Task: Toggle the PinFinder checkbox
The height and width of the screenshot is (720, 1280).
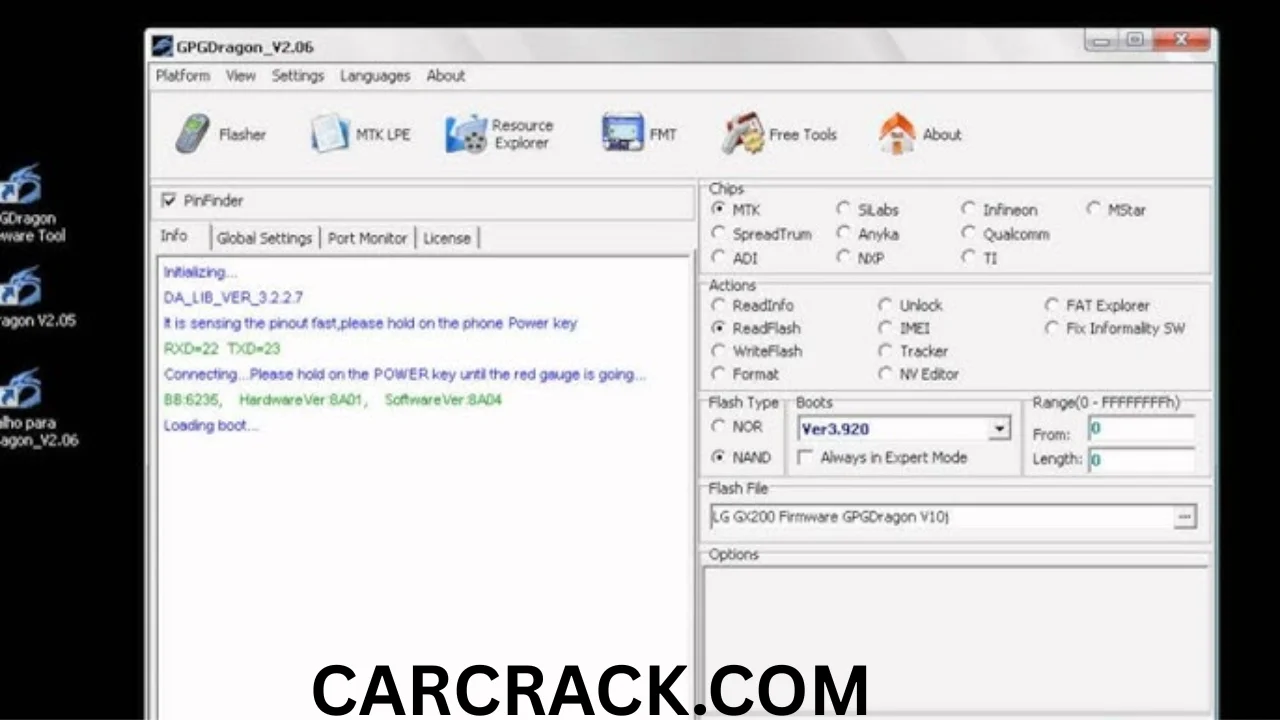Action: point(168,200)
